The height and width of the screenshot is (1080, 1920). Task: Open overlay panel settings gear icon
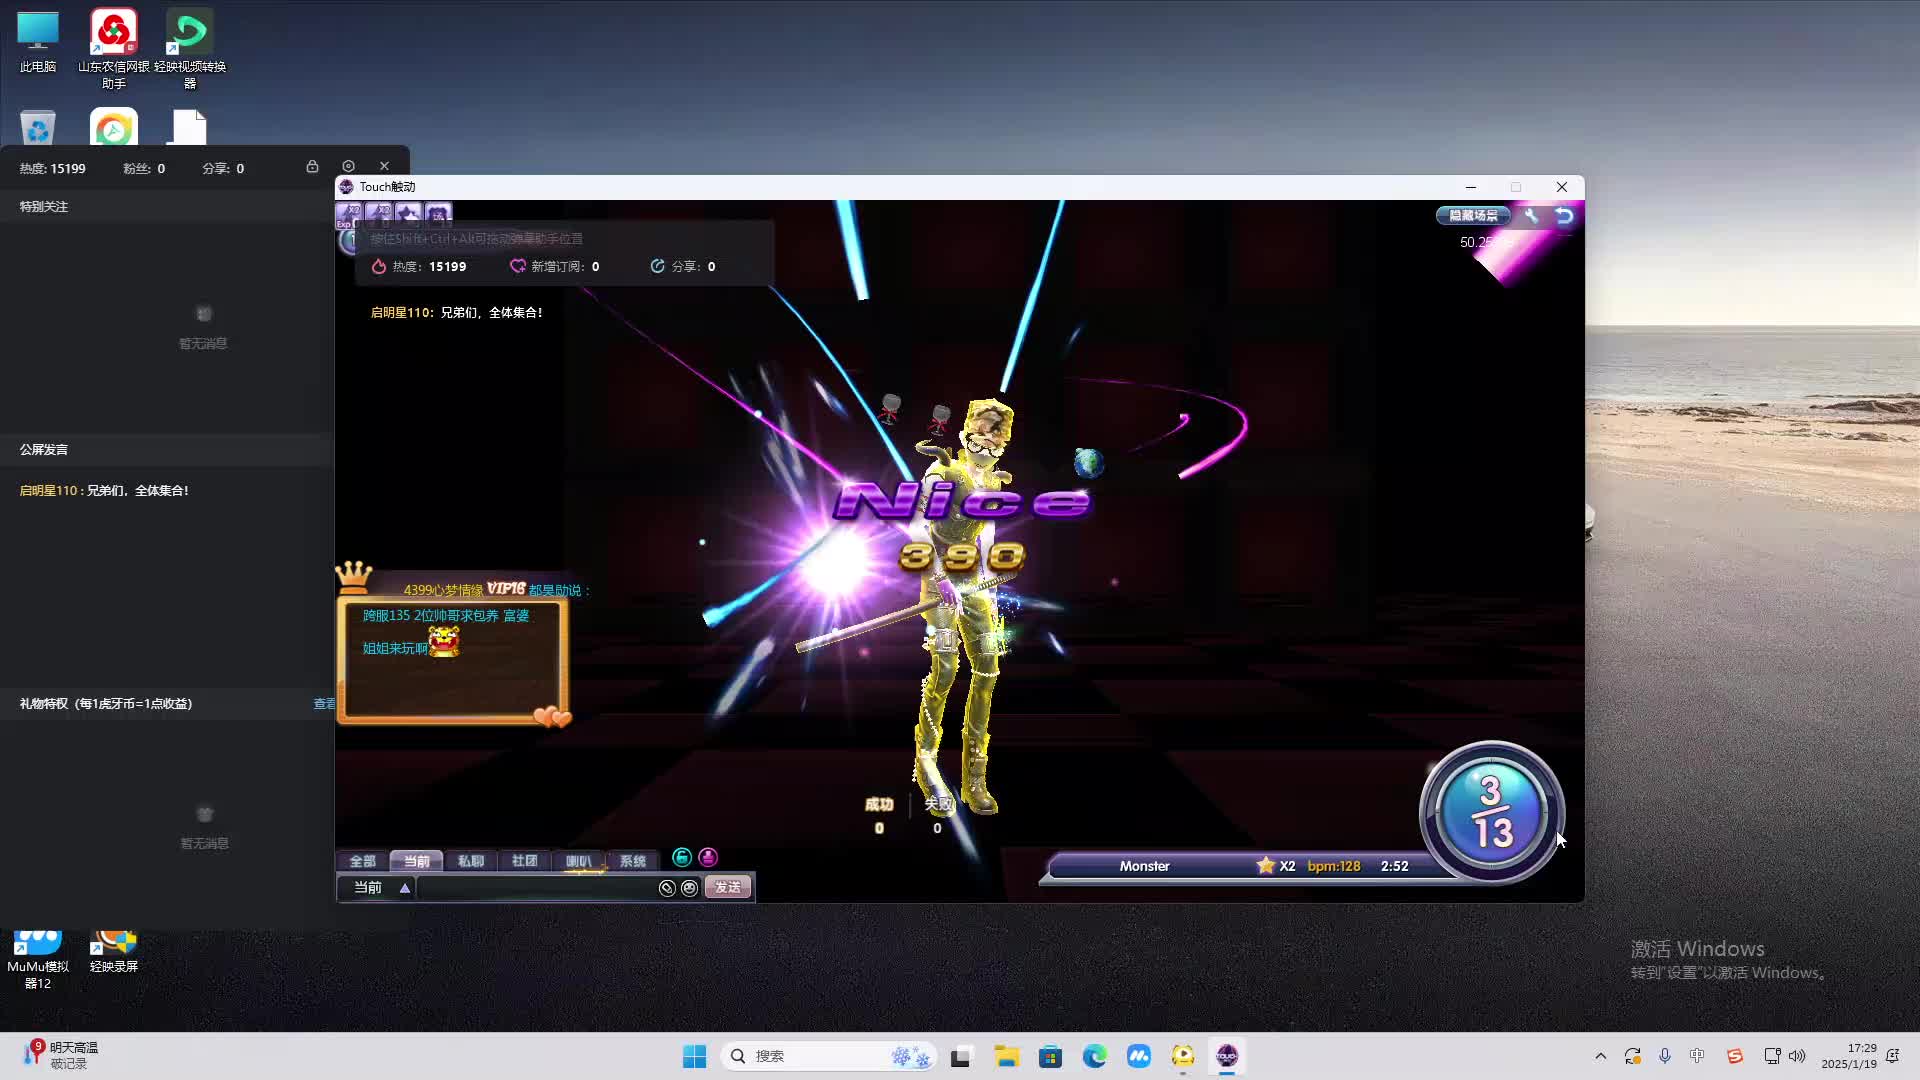coord(348,166)
